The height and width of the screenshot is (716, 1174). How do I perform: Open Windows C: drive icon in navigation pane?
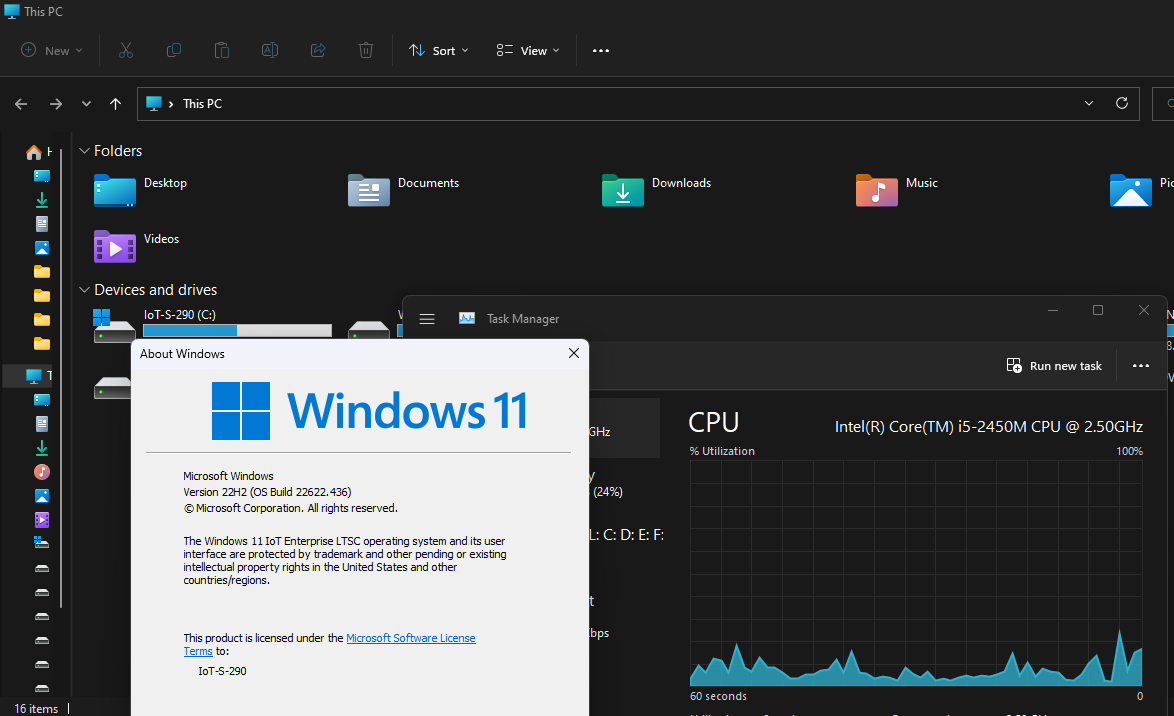click(42, 543)
